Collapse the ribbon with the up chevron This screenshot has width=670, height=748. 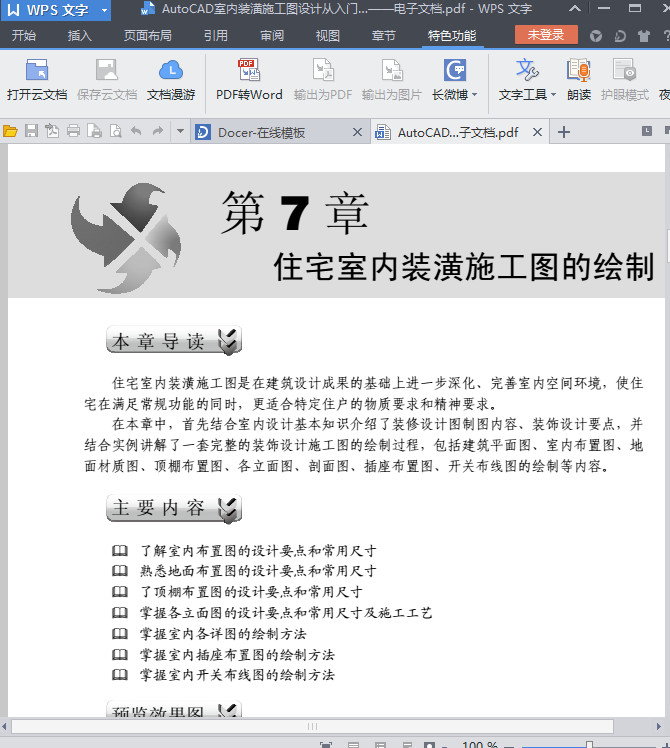[575, 9]
